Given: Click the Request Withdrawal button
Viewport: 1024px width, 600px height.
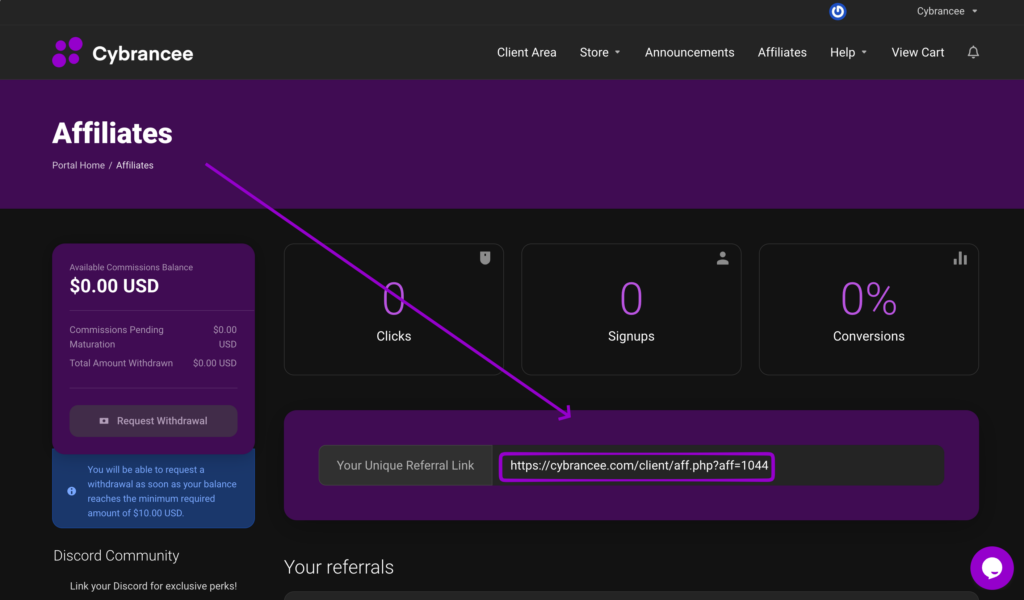Looking at the screenshot, I should pyautogui.click(x=153, y=421).
